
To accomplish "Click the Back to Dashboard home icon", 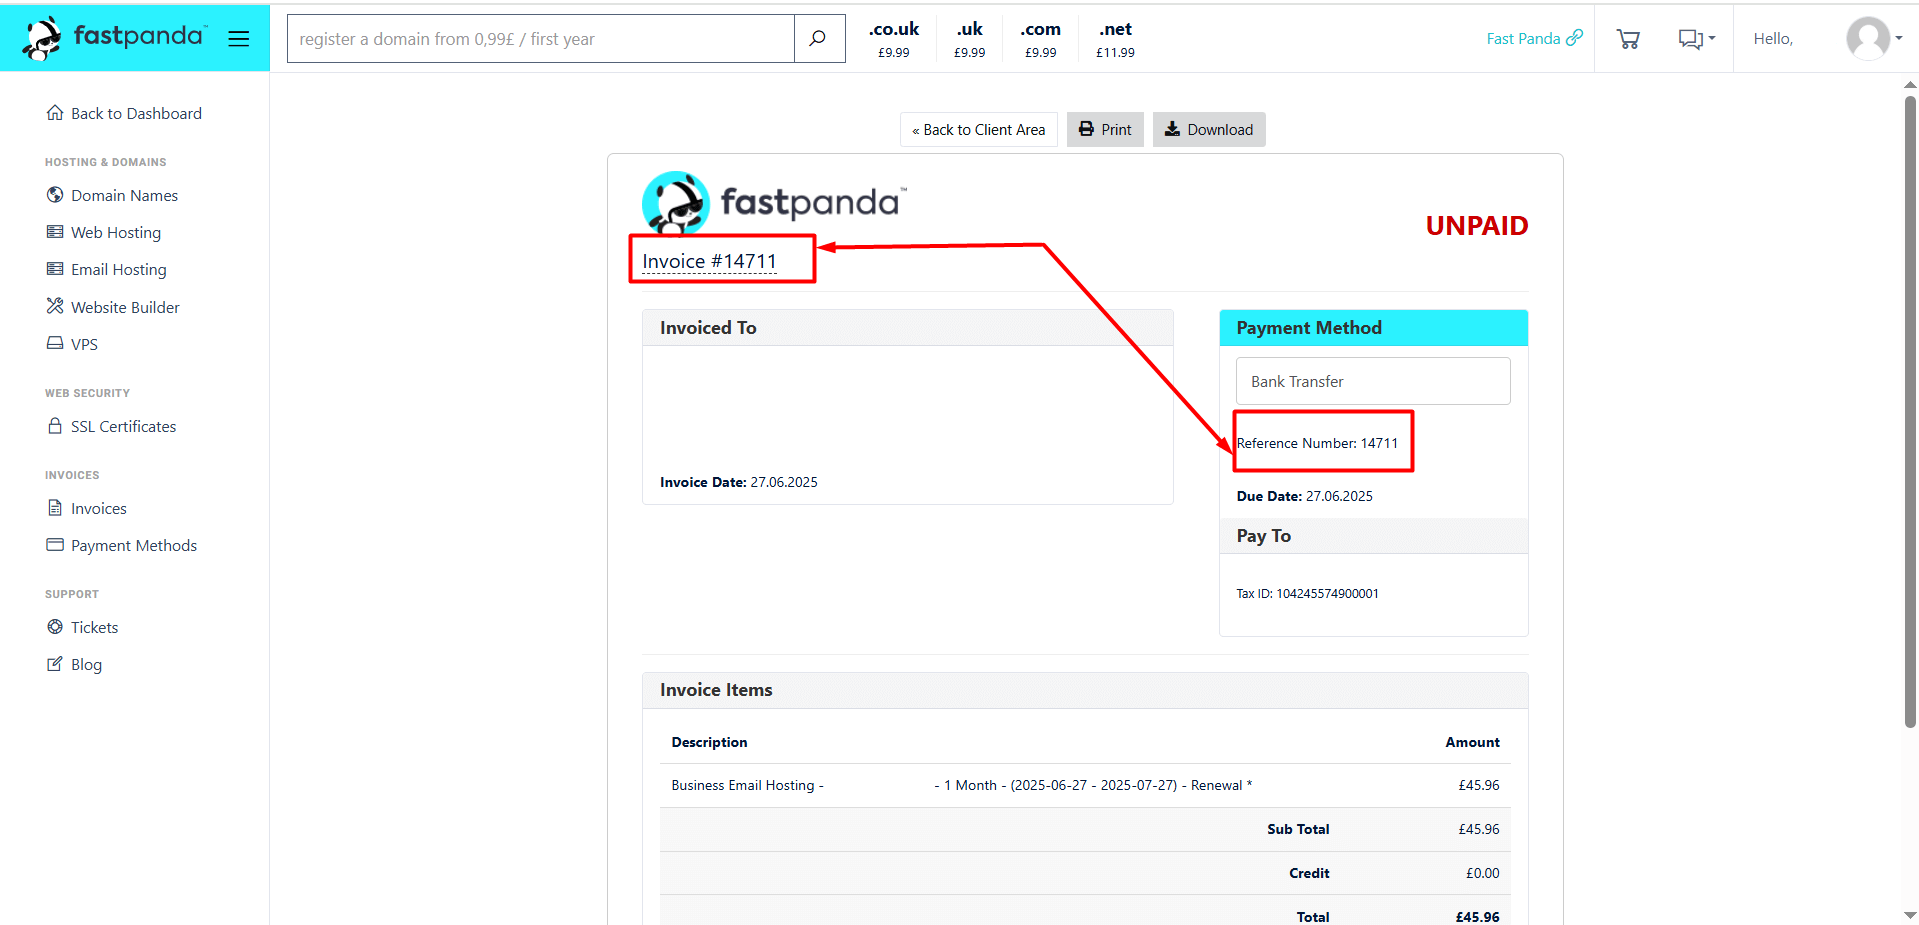I will click(55, 112).
